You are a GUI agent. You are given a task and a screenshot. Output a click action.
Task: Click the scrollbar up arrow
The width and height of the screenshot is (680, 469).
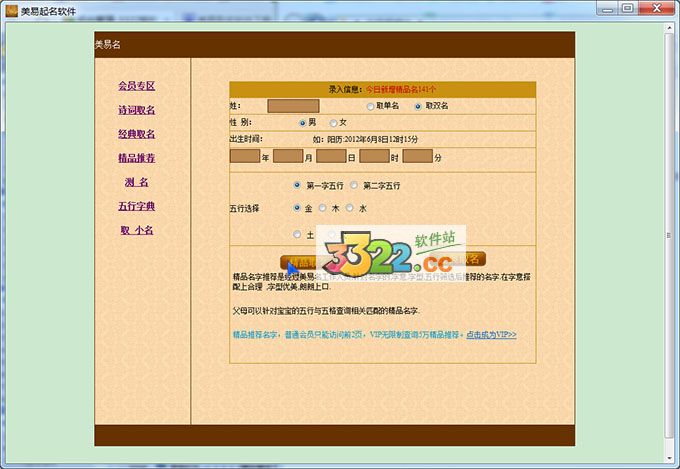tap(669, 27)
